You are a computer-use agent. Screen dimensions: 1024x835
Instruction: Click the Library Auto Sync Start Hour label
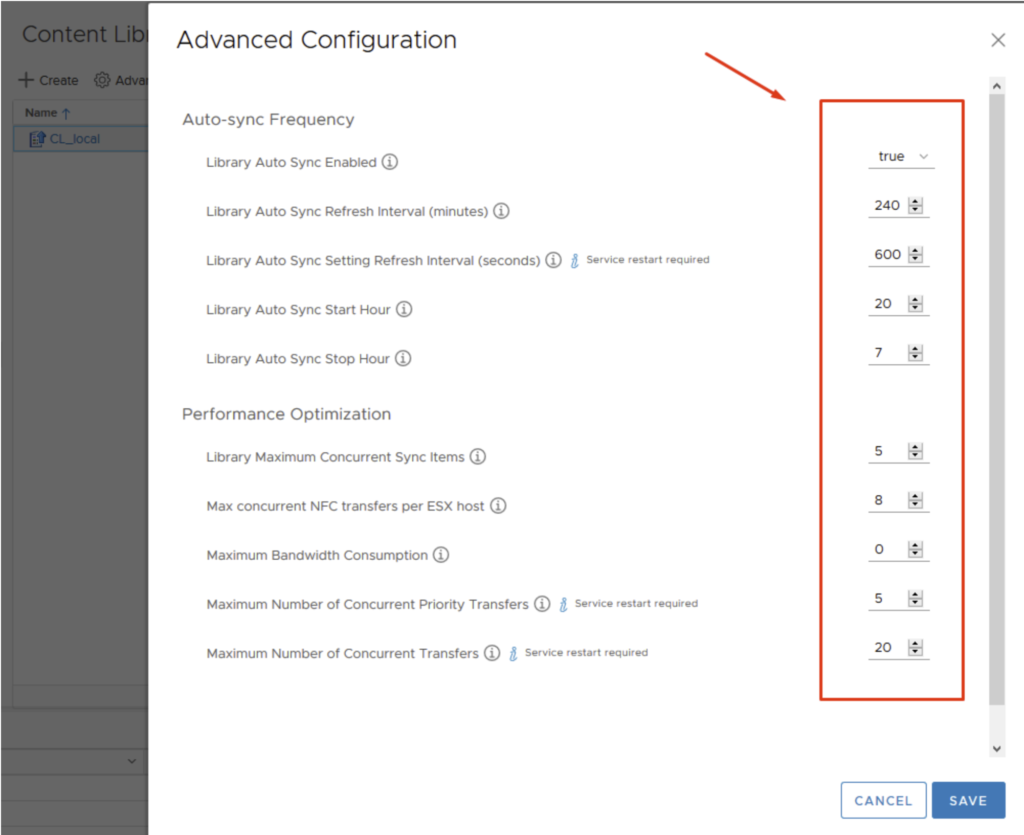pyautogui.click(x=298, y=309)
